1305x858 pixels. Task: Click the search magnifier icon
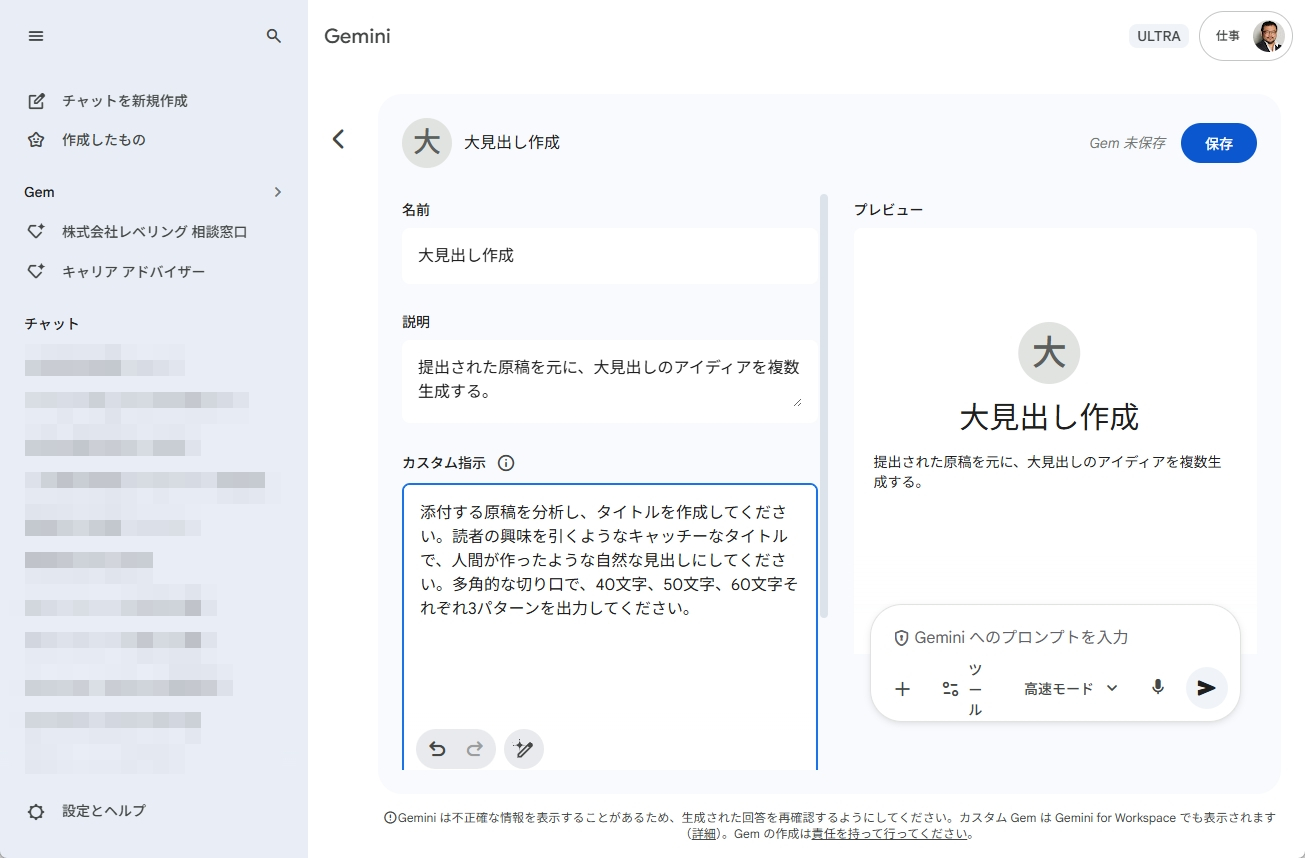point(274,36)
